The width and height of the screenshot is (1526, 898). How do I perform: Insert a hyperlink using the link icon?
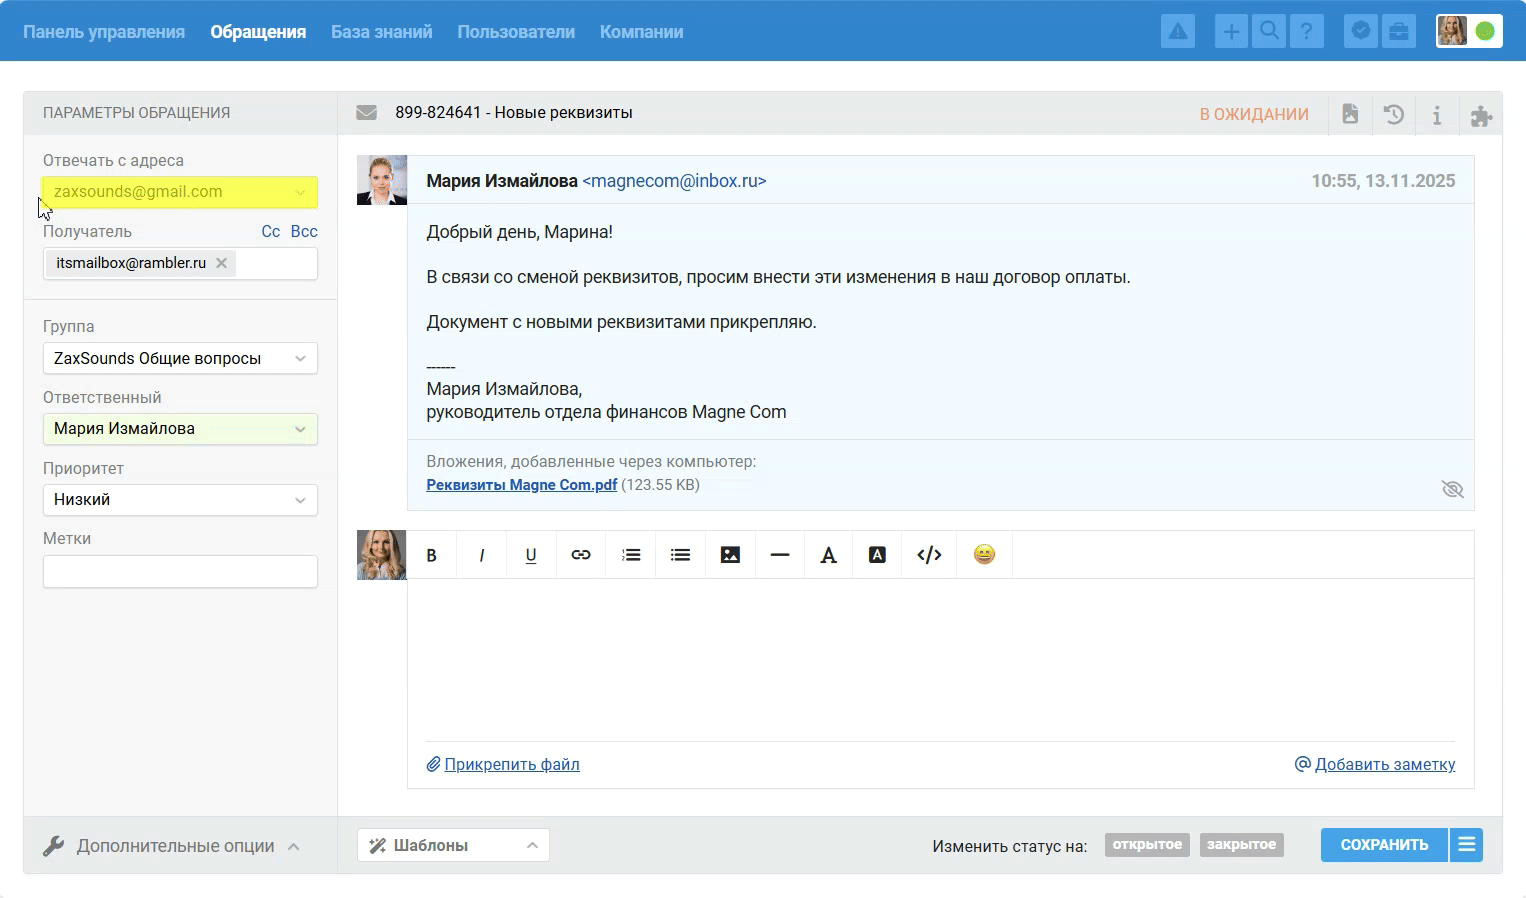point(580,555)
